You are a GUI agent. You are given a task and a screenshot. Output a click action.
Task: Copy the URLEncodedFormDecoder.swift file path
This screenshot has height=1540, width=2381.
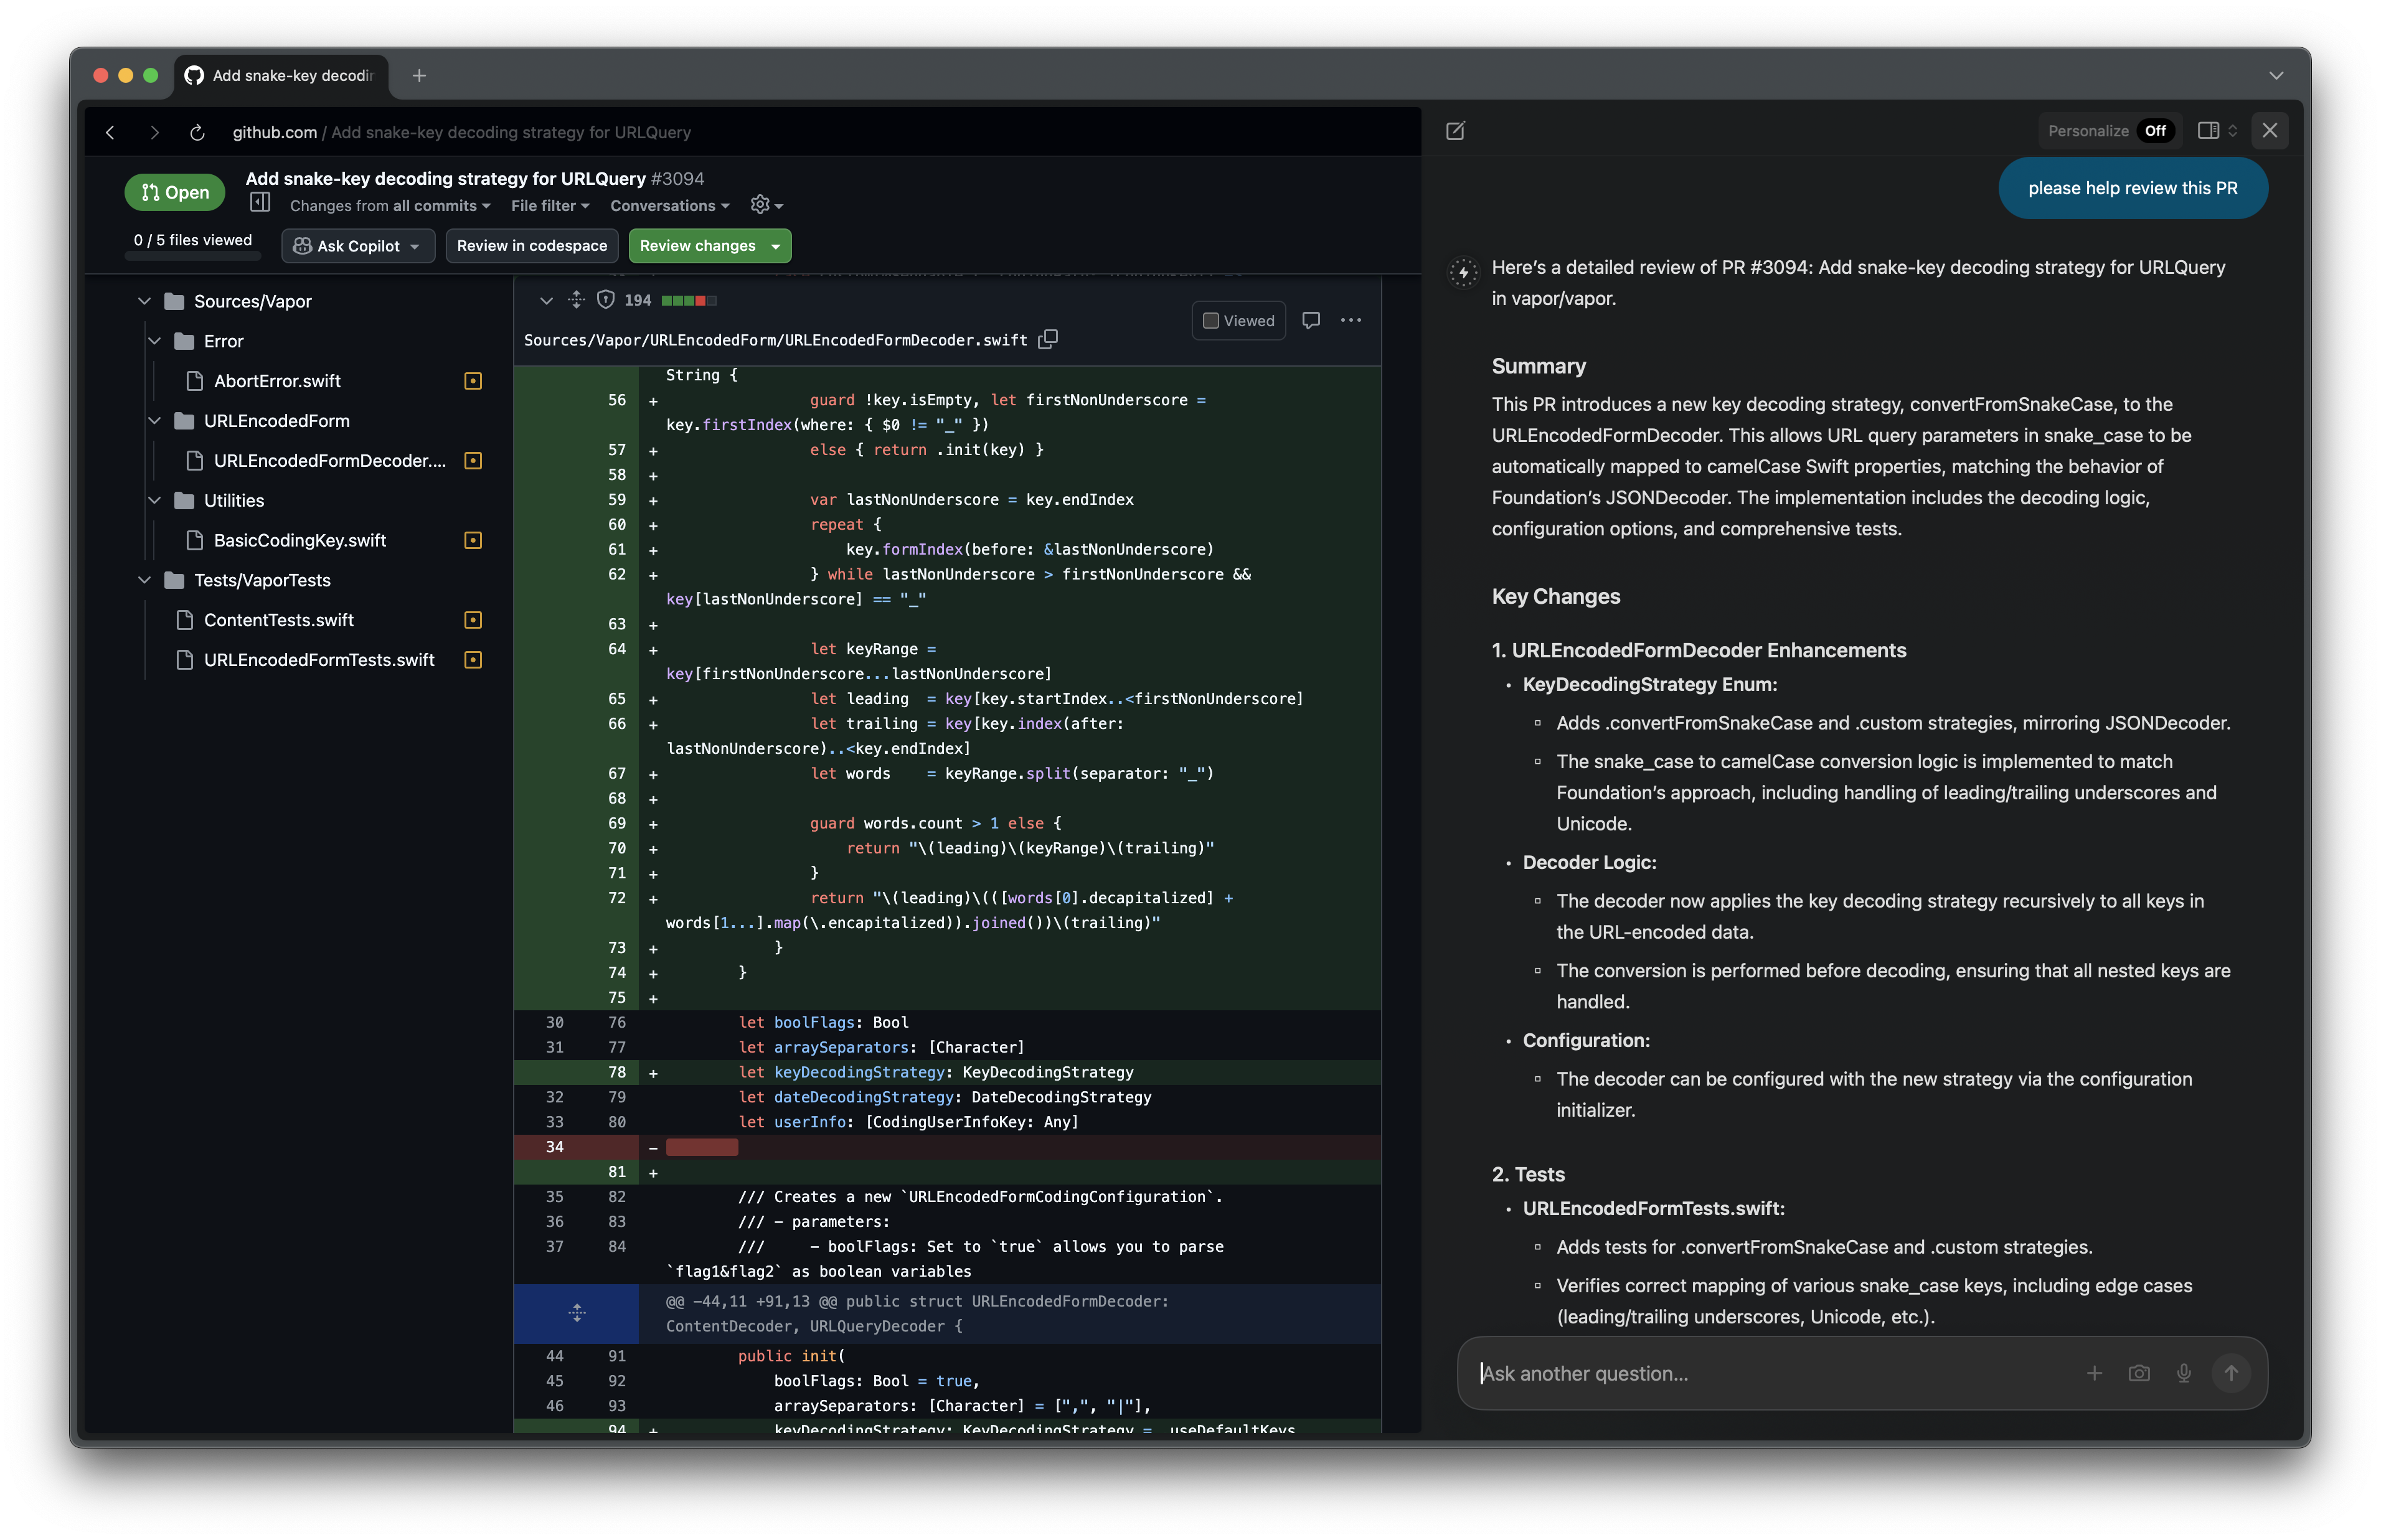1047,340
